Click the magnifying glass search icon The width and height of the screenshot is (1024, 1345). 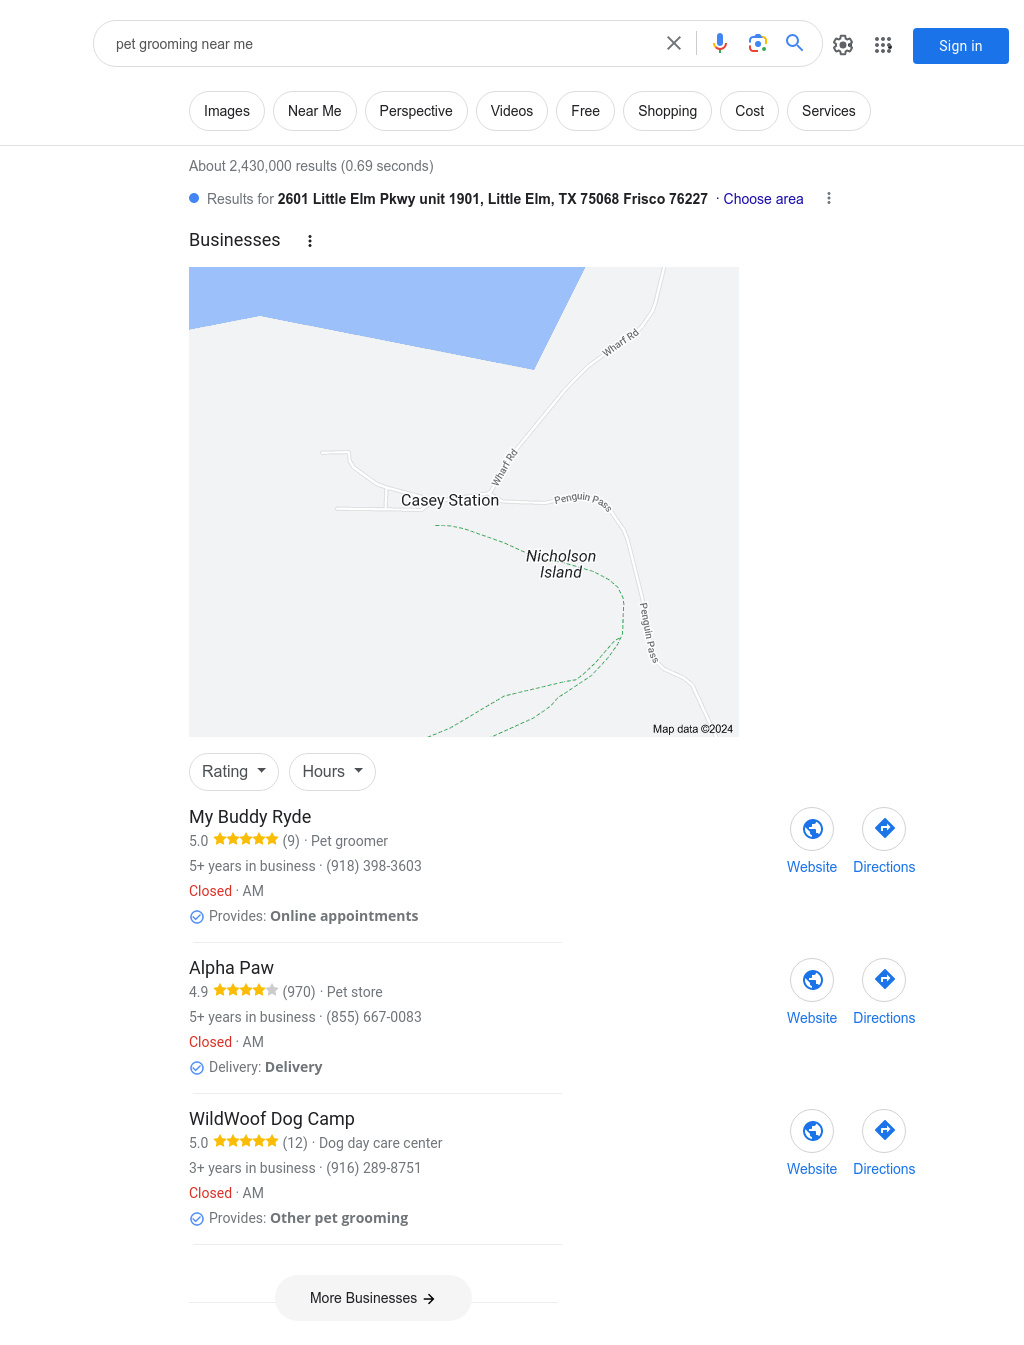click(x=795, y=43)
